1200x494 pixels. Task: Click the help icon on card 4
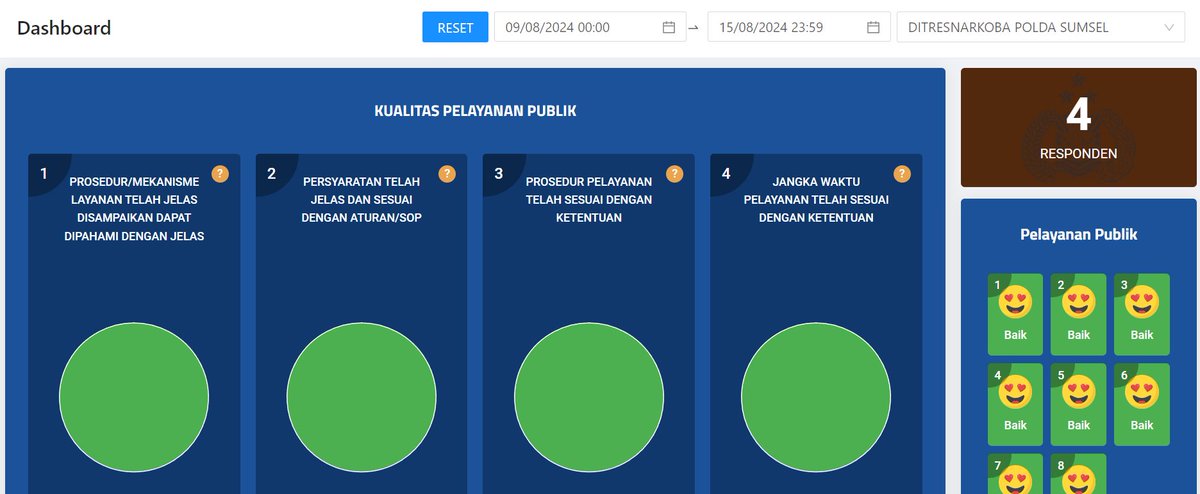coord(902,174)
